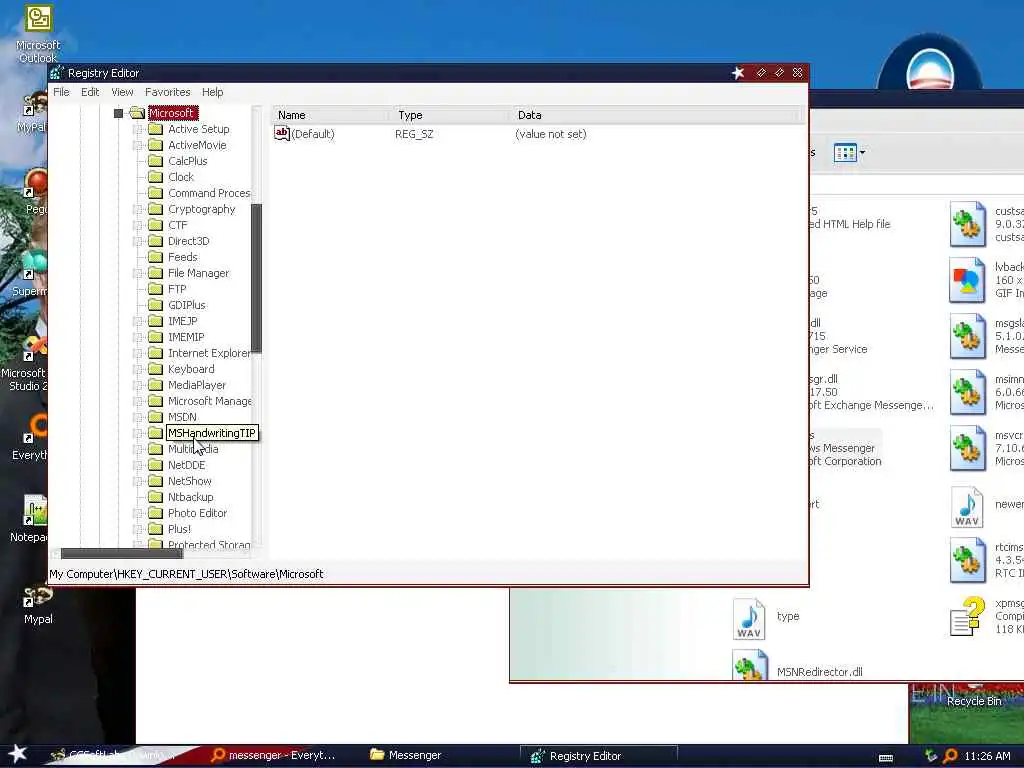
Task: Open the Edit menu in Registry Editor
Action: [x=90, y=92]
